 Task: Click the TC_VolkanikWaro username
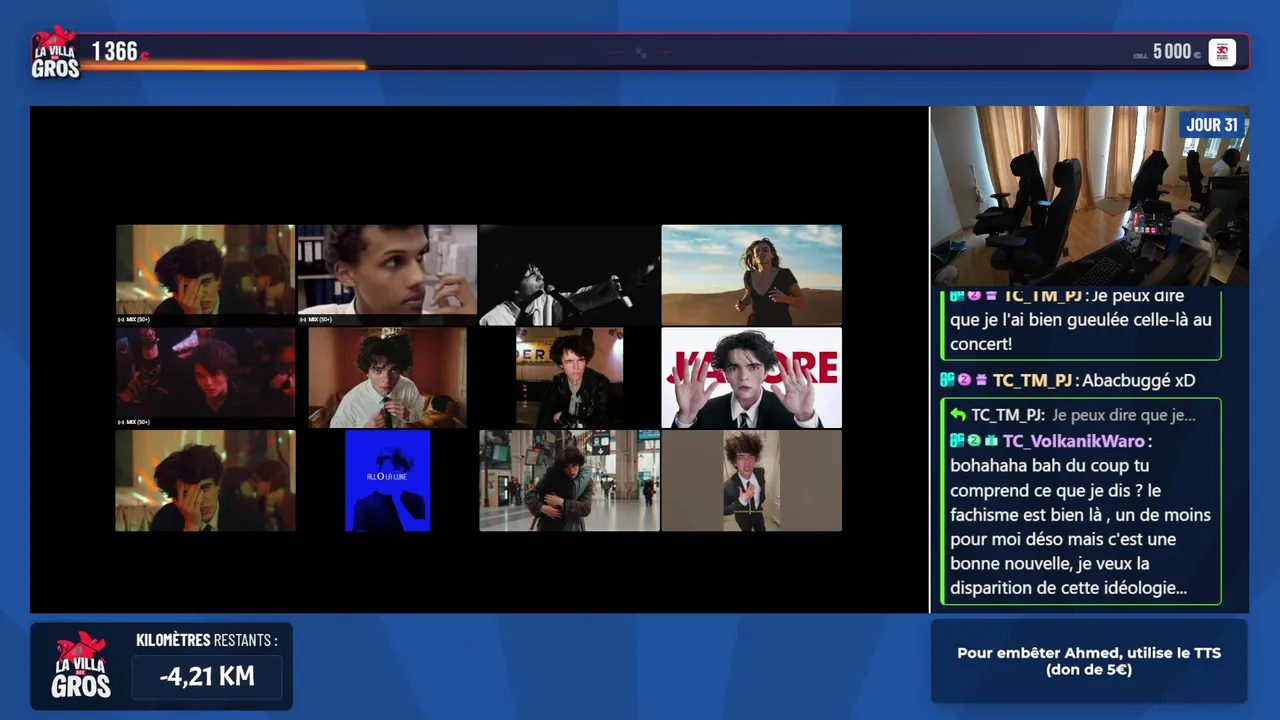click(1074, 441)
